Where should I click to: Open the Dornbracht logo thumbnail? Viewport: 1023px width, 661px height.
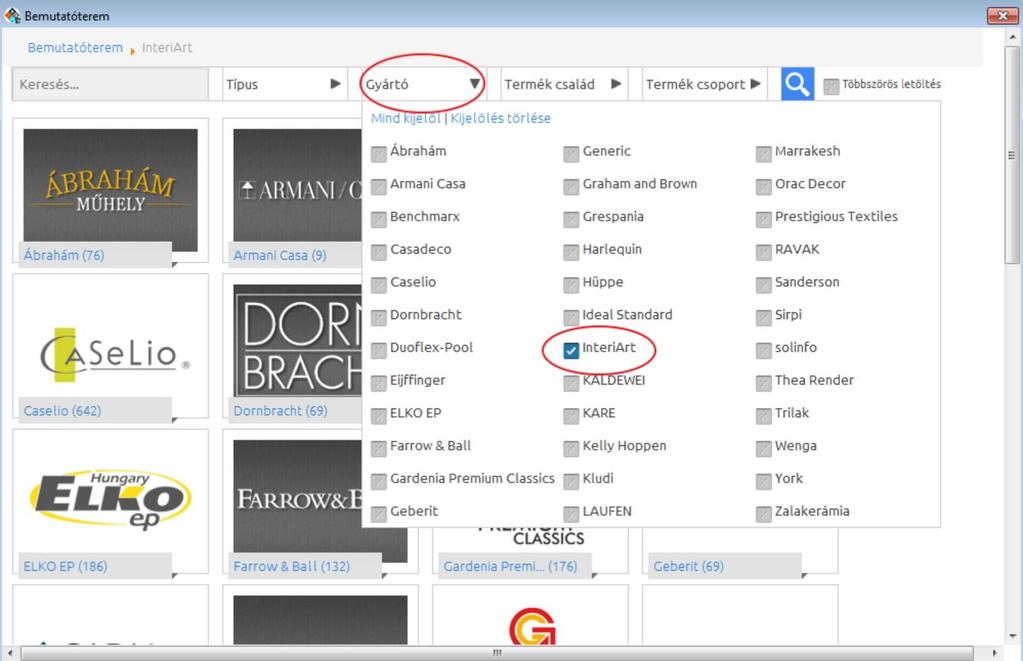coord(298,341)
